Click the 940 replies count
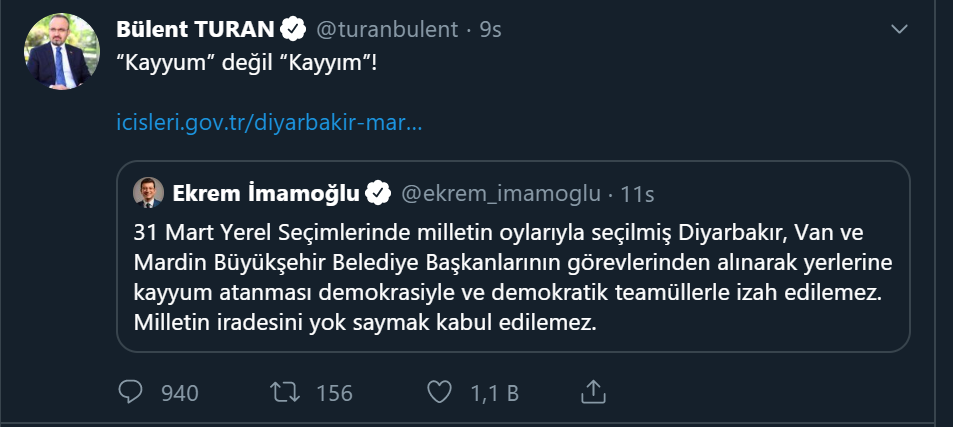Image resolution: width=953 pixels, height=427 pixels. click(180, 393)
